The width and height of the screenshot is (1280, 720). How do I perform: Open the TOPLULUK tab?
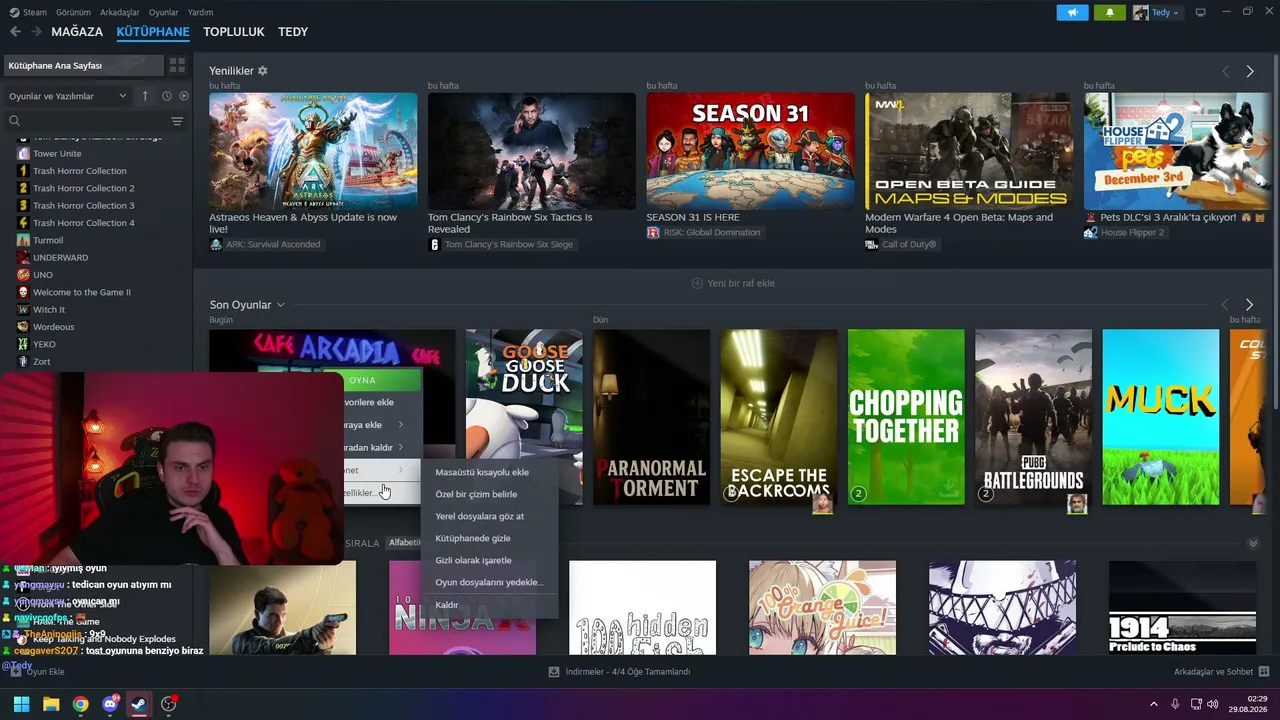point(234,32)
